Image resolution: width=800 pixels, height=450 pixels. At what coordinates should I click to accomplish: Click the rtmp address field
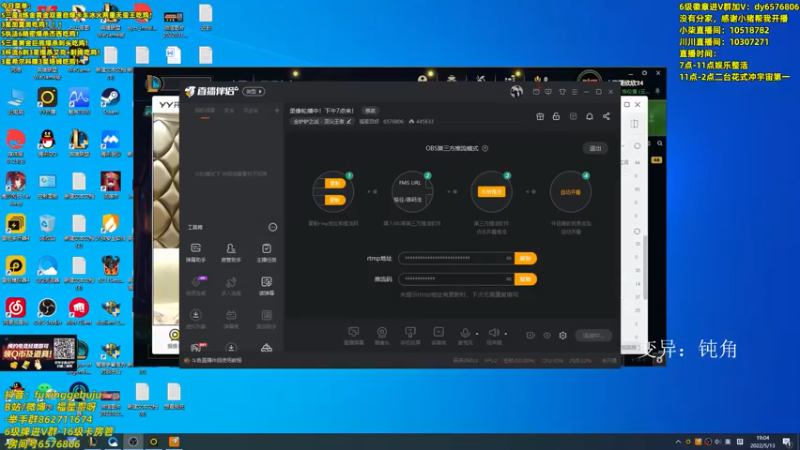pos(456,259)
